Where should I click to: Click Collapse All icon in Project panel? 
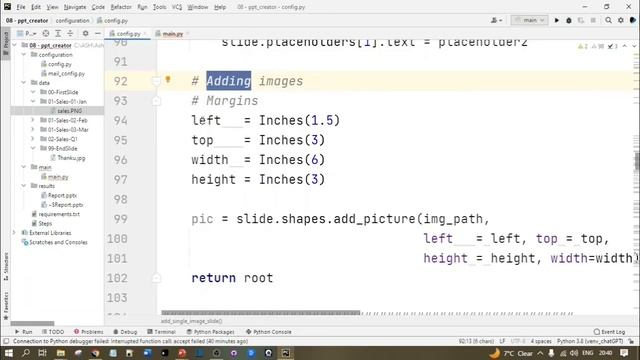[70, 33]
